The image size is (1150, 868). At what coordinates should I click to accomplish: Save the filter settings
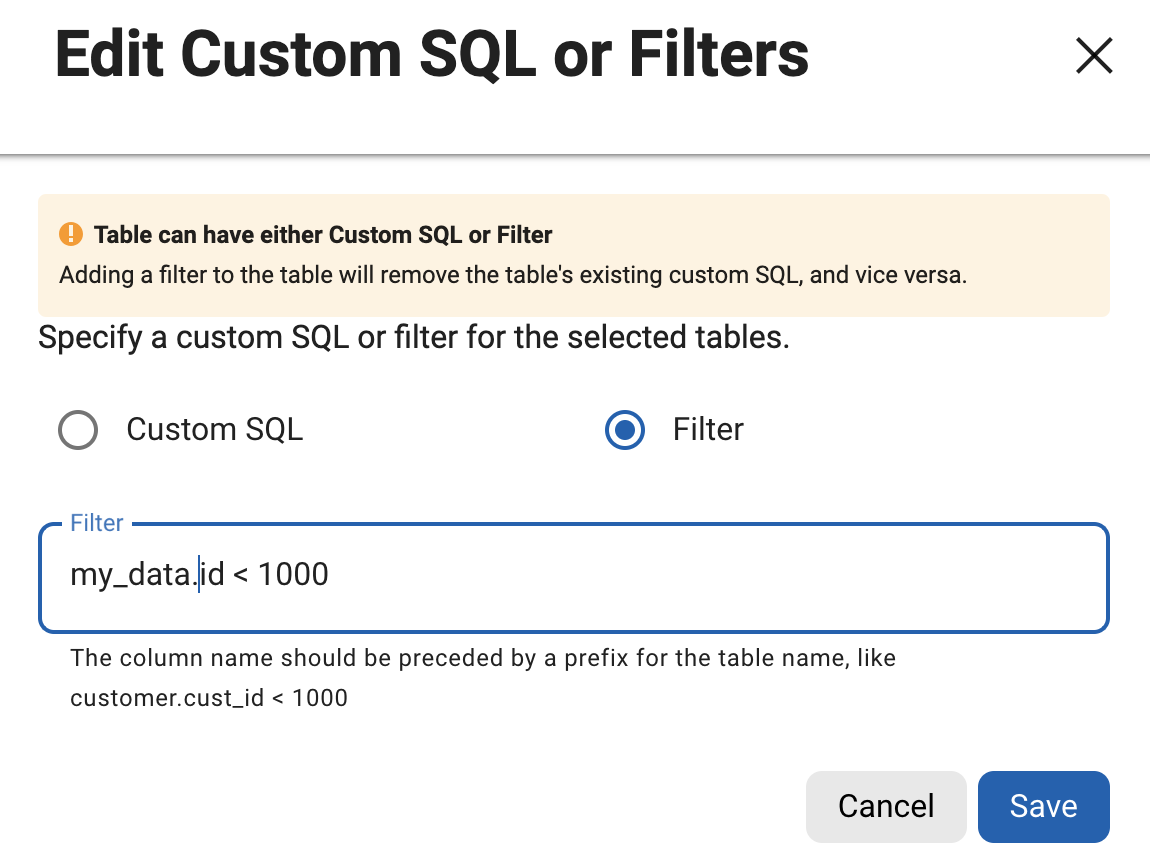[1043, 806]
